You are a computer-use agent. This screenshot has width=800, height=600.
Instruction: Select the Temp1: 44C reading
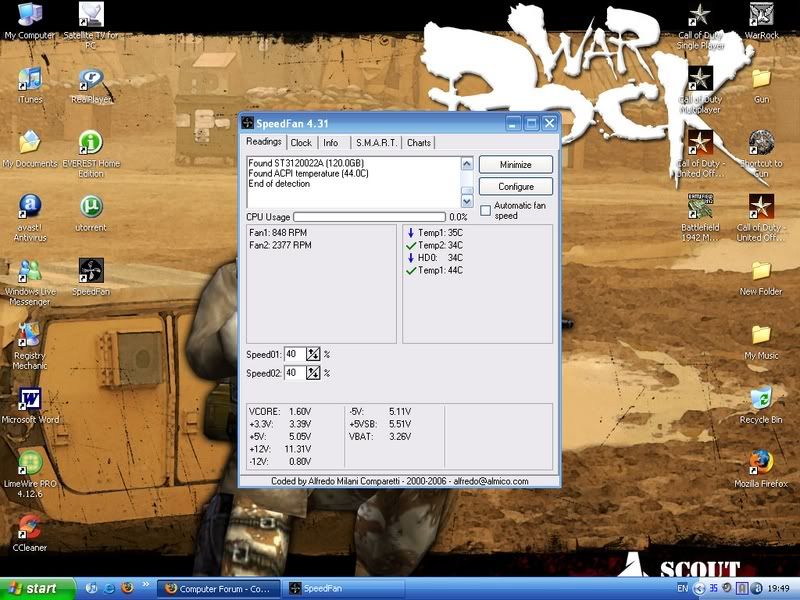click(x=434, y=270)
